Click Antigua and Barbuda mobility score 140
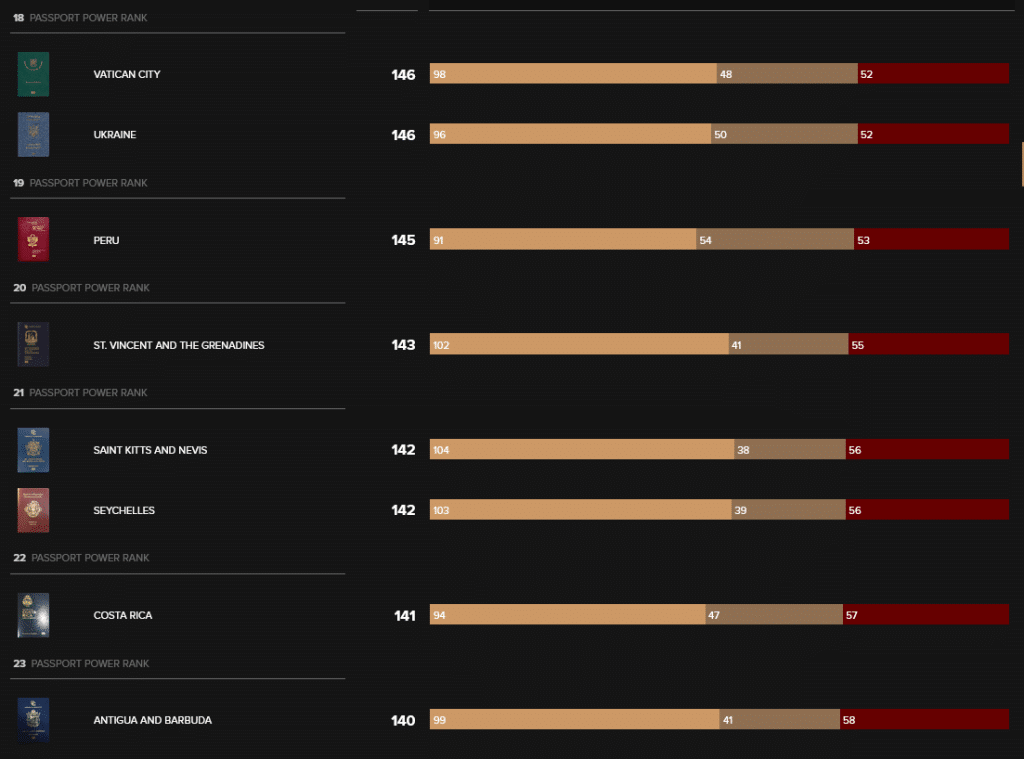This screenshot has width=1024, height=759. pyautogui.click(x=403, y=720)
